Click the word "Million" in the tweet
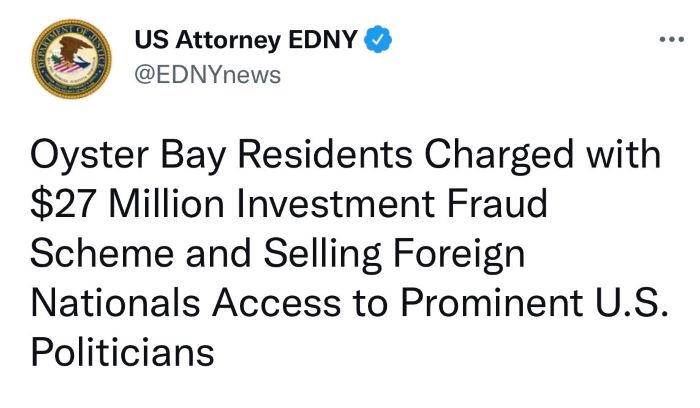This screenshot has height=408, width=700. point(166,203)
